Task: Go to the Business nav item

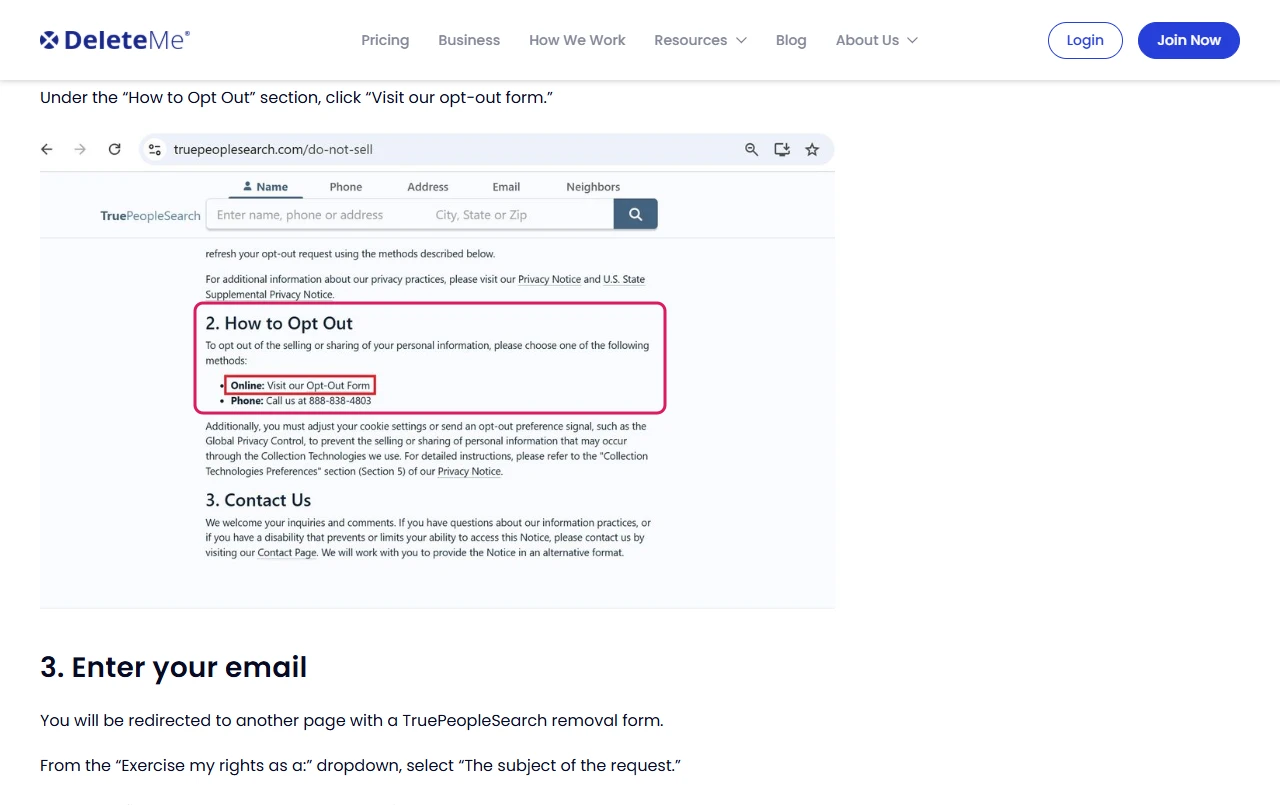Action: pos(469,40)
